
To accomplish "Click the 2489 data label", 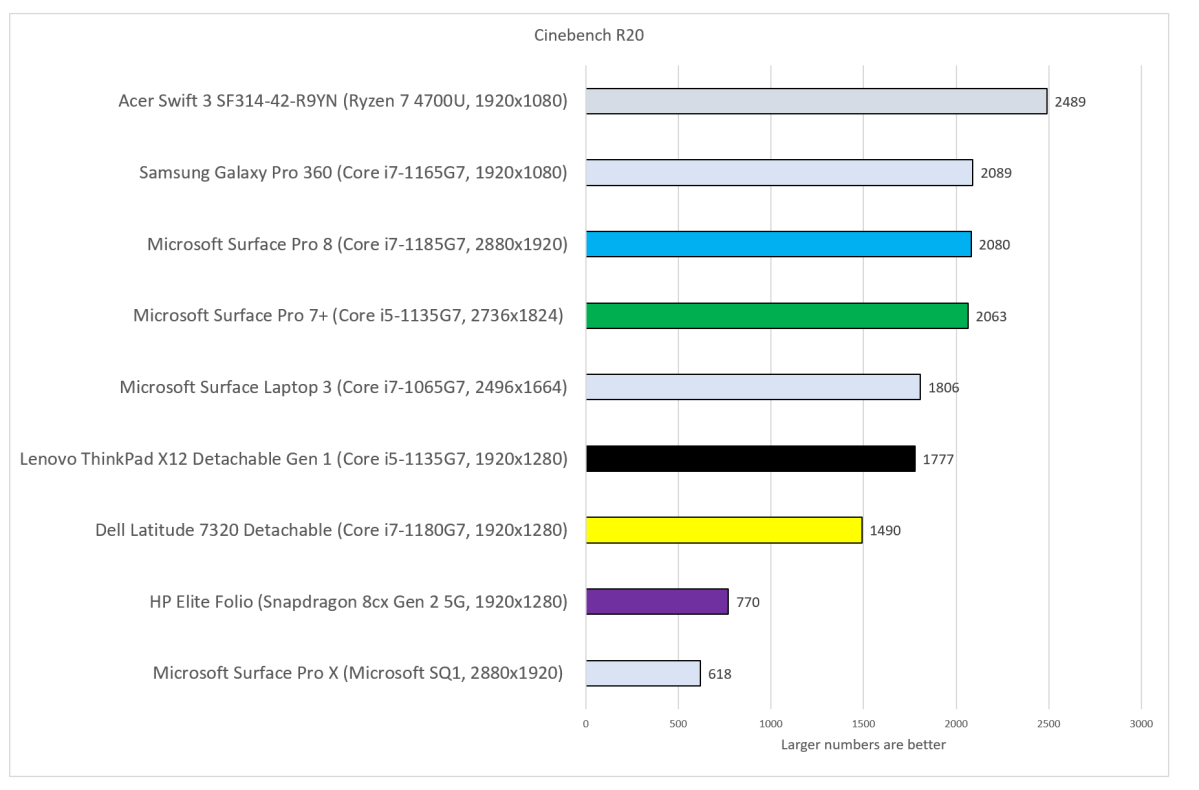I will (1070, 102).
